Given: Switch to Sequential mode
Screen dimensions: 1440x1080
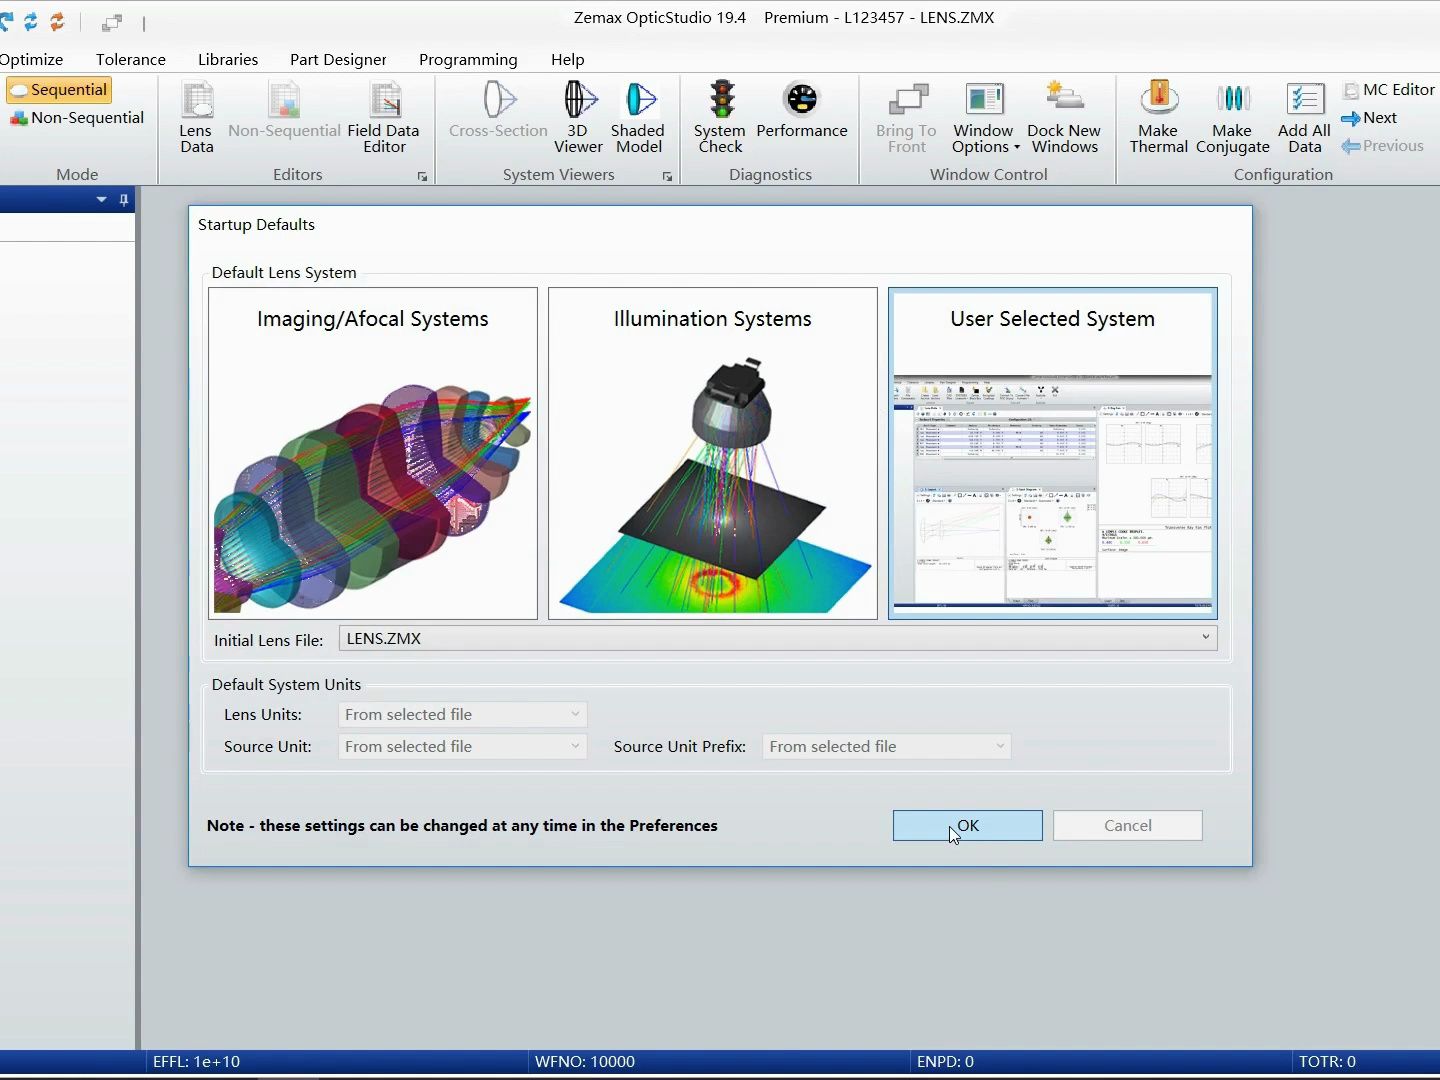Looking at the screenshot, I should tap(59, 90).
